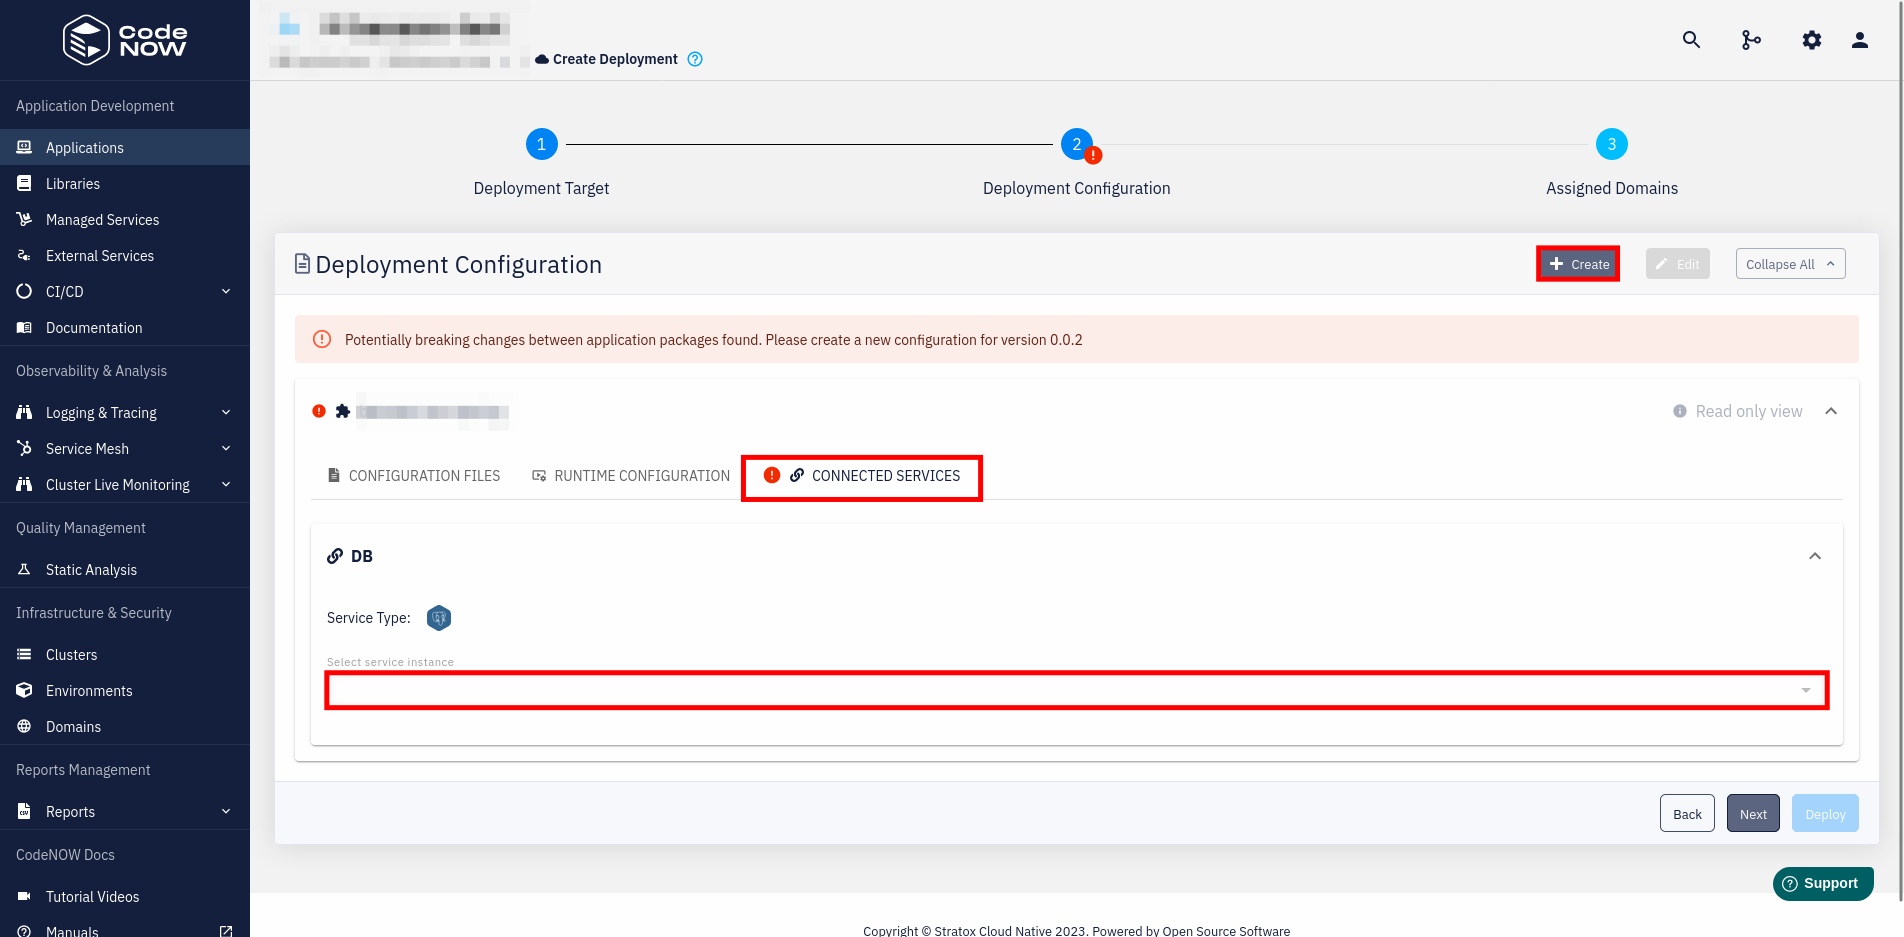Image resolution: width=1904 pixels, height=937 pixels.
Task: Open the git branch icon in header
Action: (x=1751, y=40)
